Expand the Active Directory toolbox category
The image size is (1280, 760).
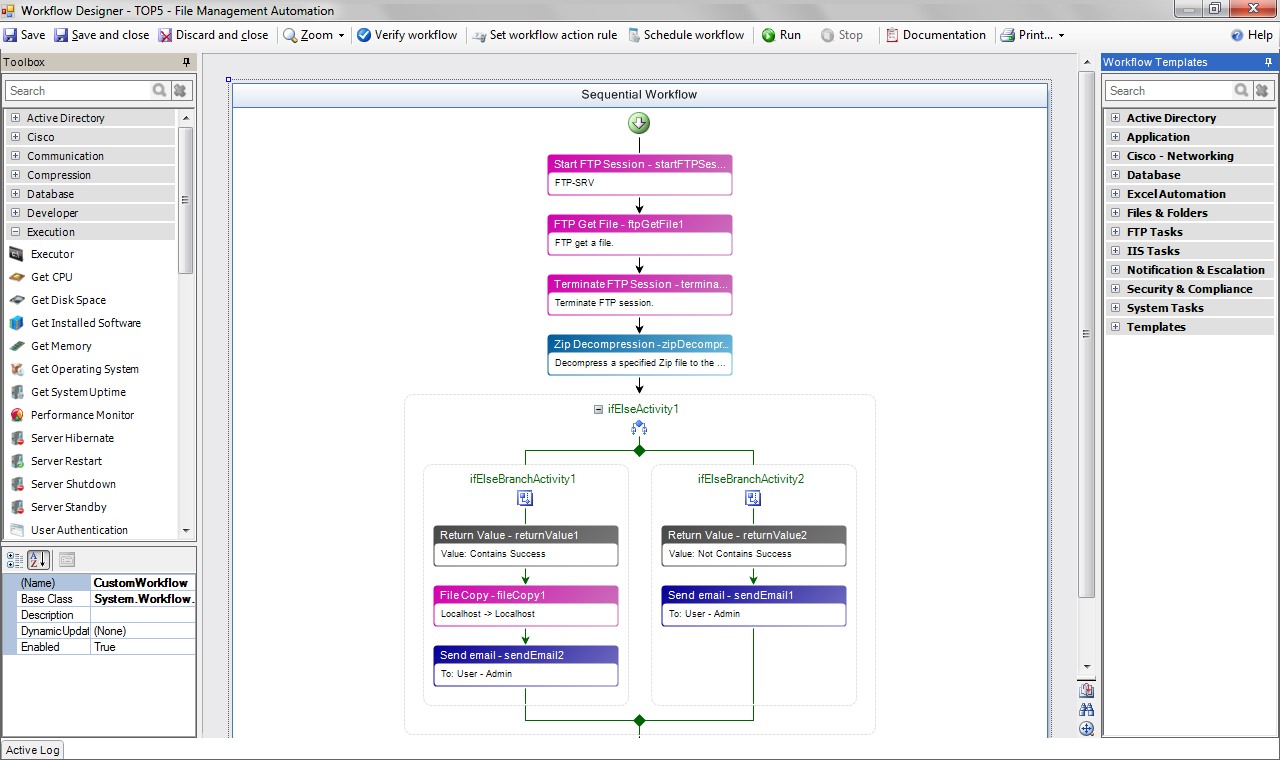pyautogui.click(x=14, y=117)
